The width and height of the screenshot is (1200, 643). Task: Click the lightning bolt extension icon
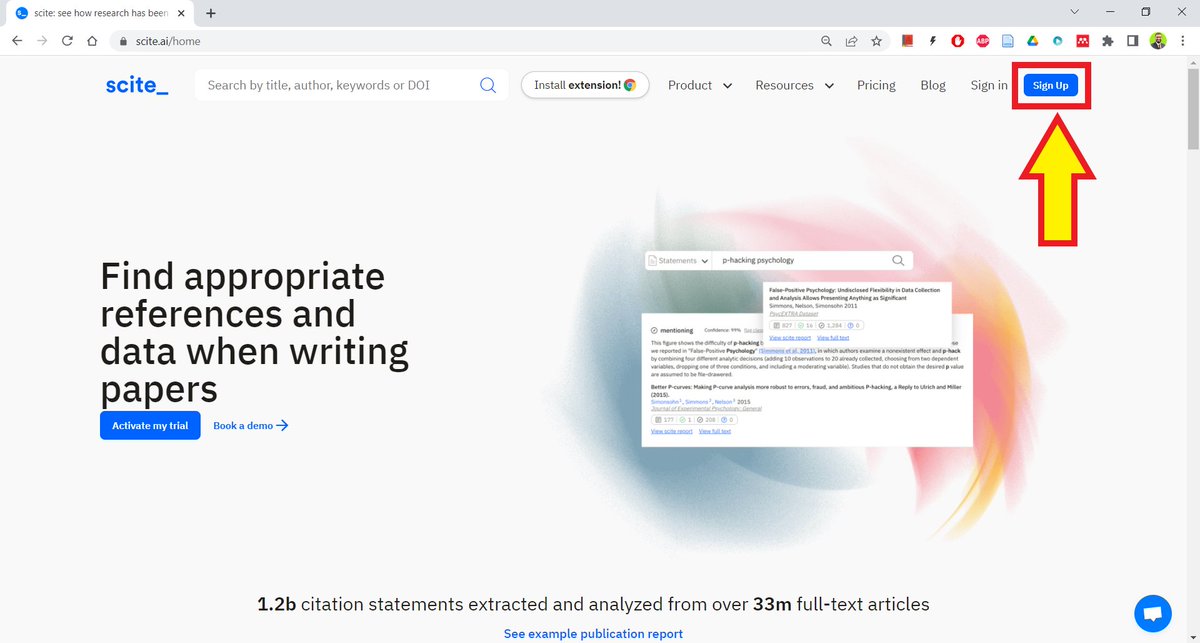(933, 41)
